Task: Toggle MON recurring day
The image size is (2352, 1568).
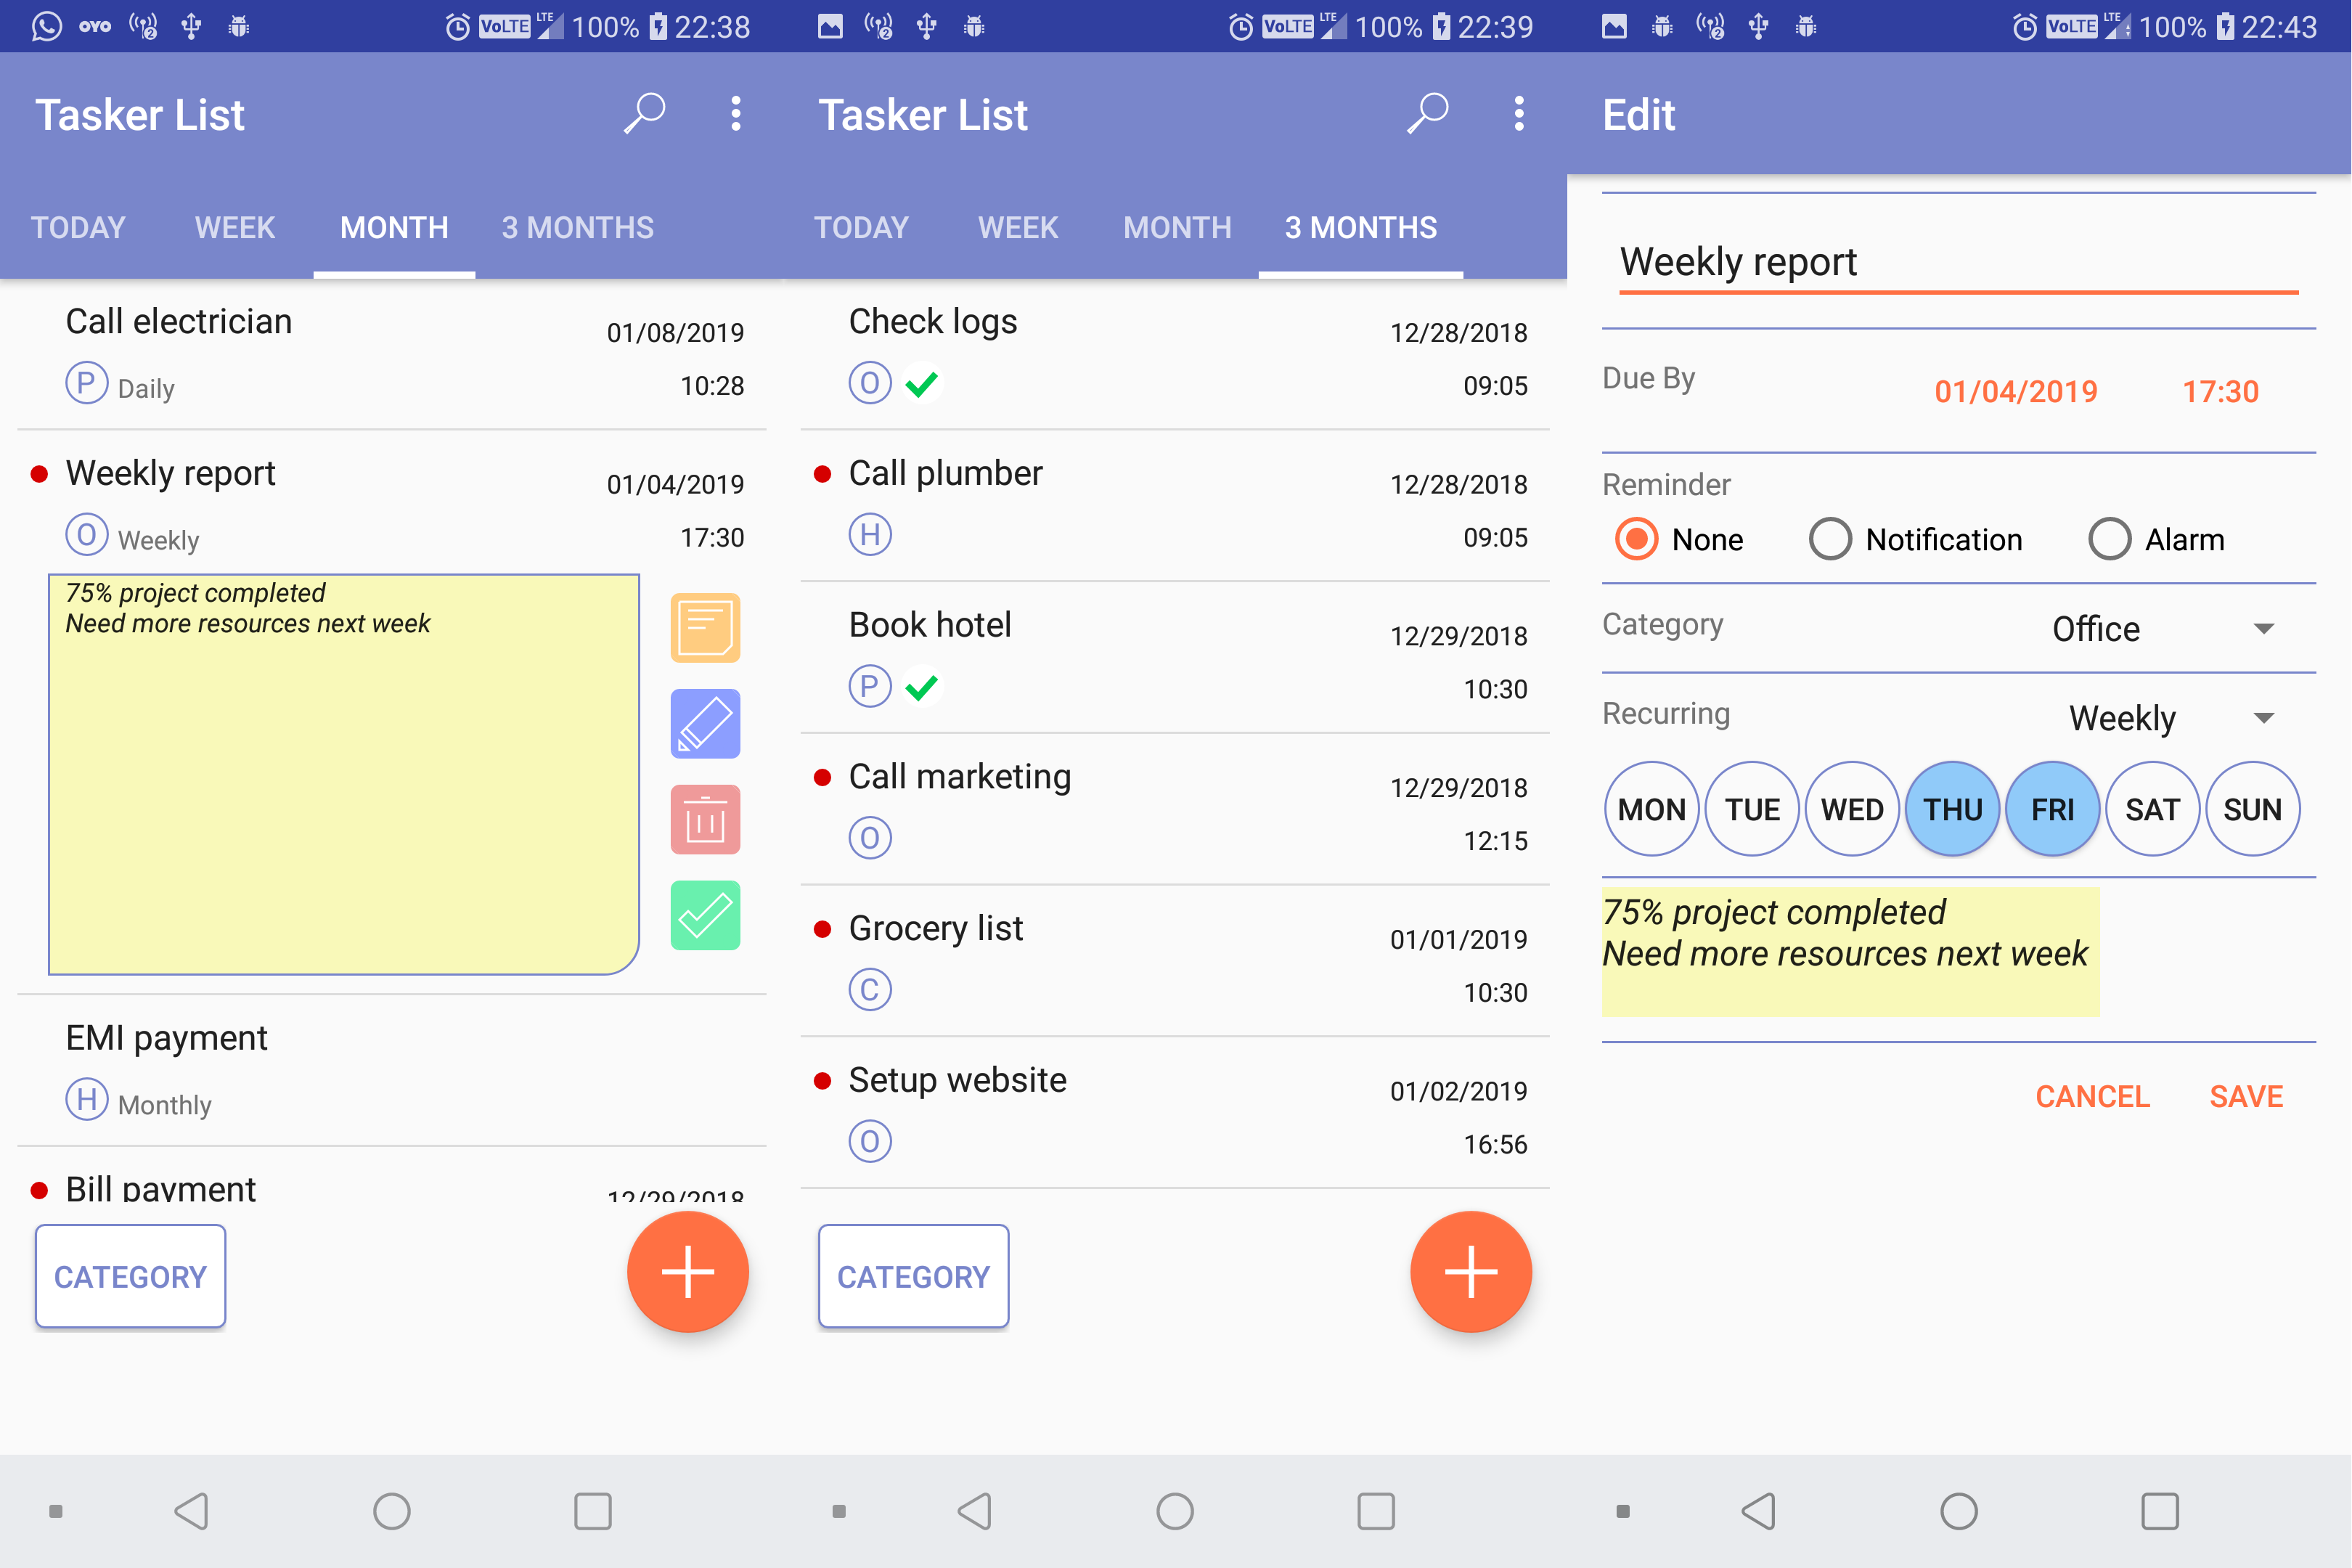Action: tap(1652, 809)
